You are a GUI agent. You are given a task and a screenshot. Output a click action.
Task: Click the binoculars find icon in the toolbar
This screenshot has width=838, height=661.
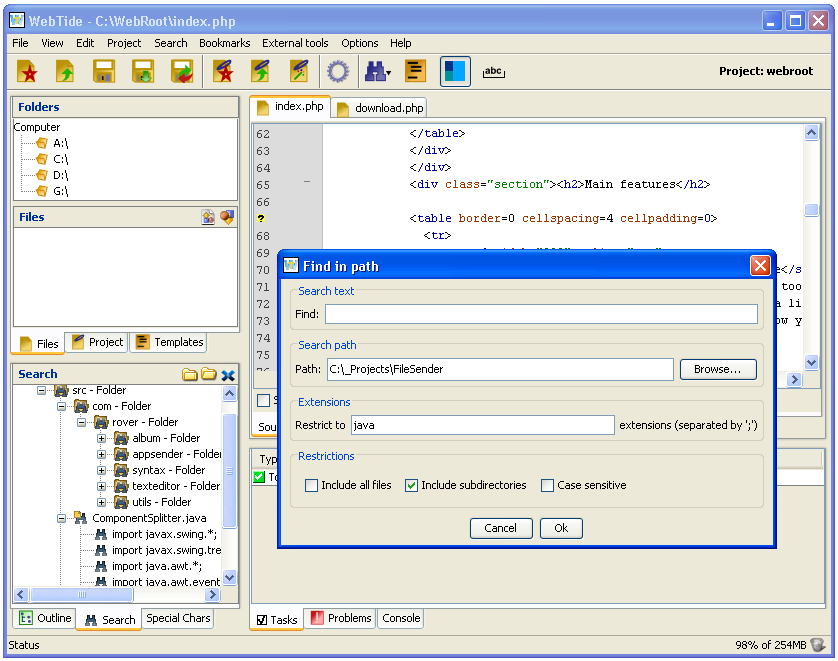point(377,71)
